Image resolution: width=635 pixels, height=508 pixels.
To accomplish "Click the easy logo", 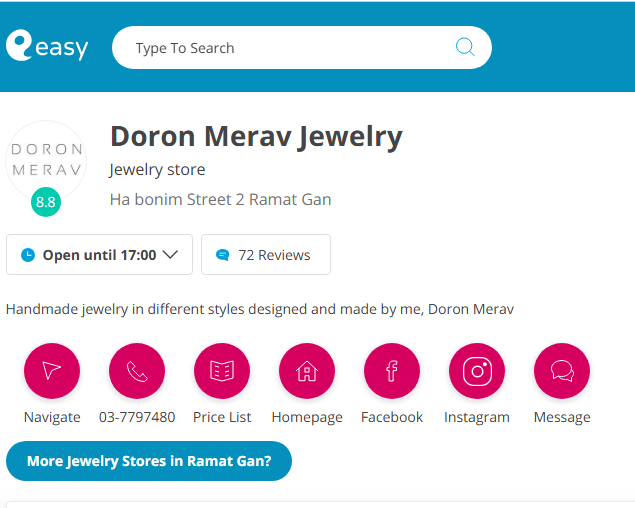I will tap(47, 46).
